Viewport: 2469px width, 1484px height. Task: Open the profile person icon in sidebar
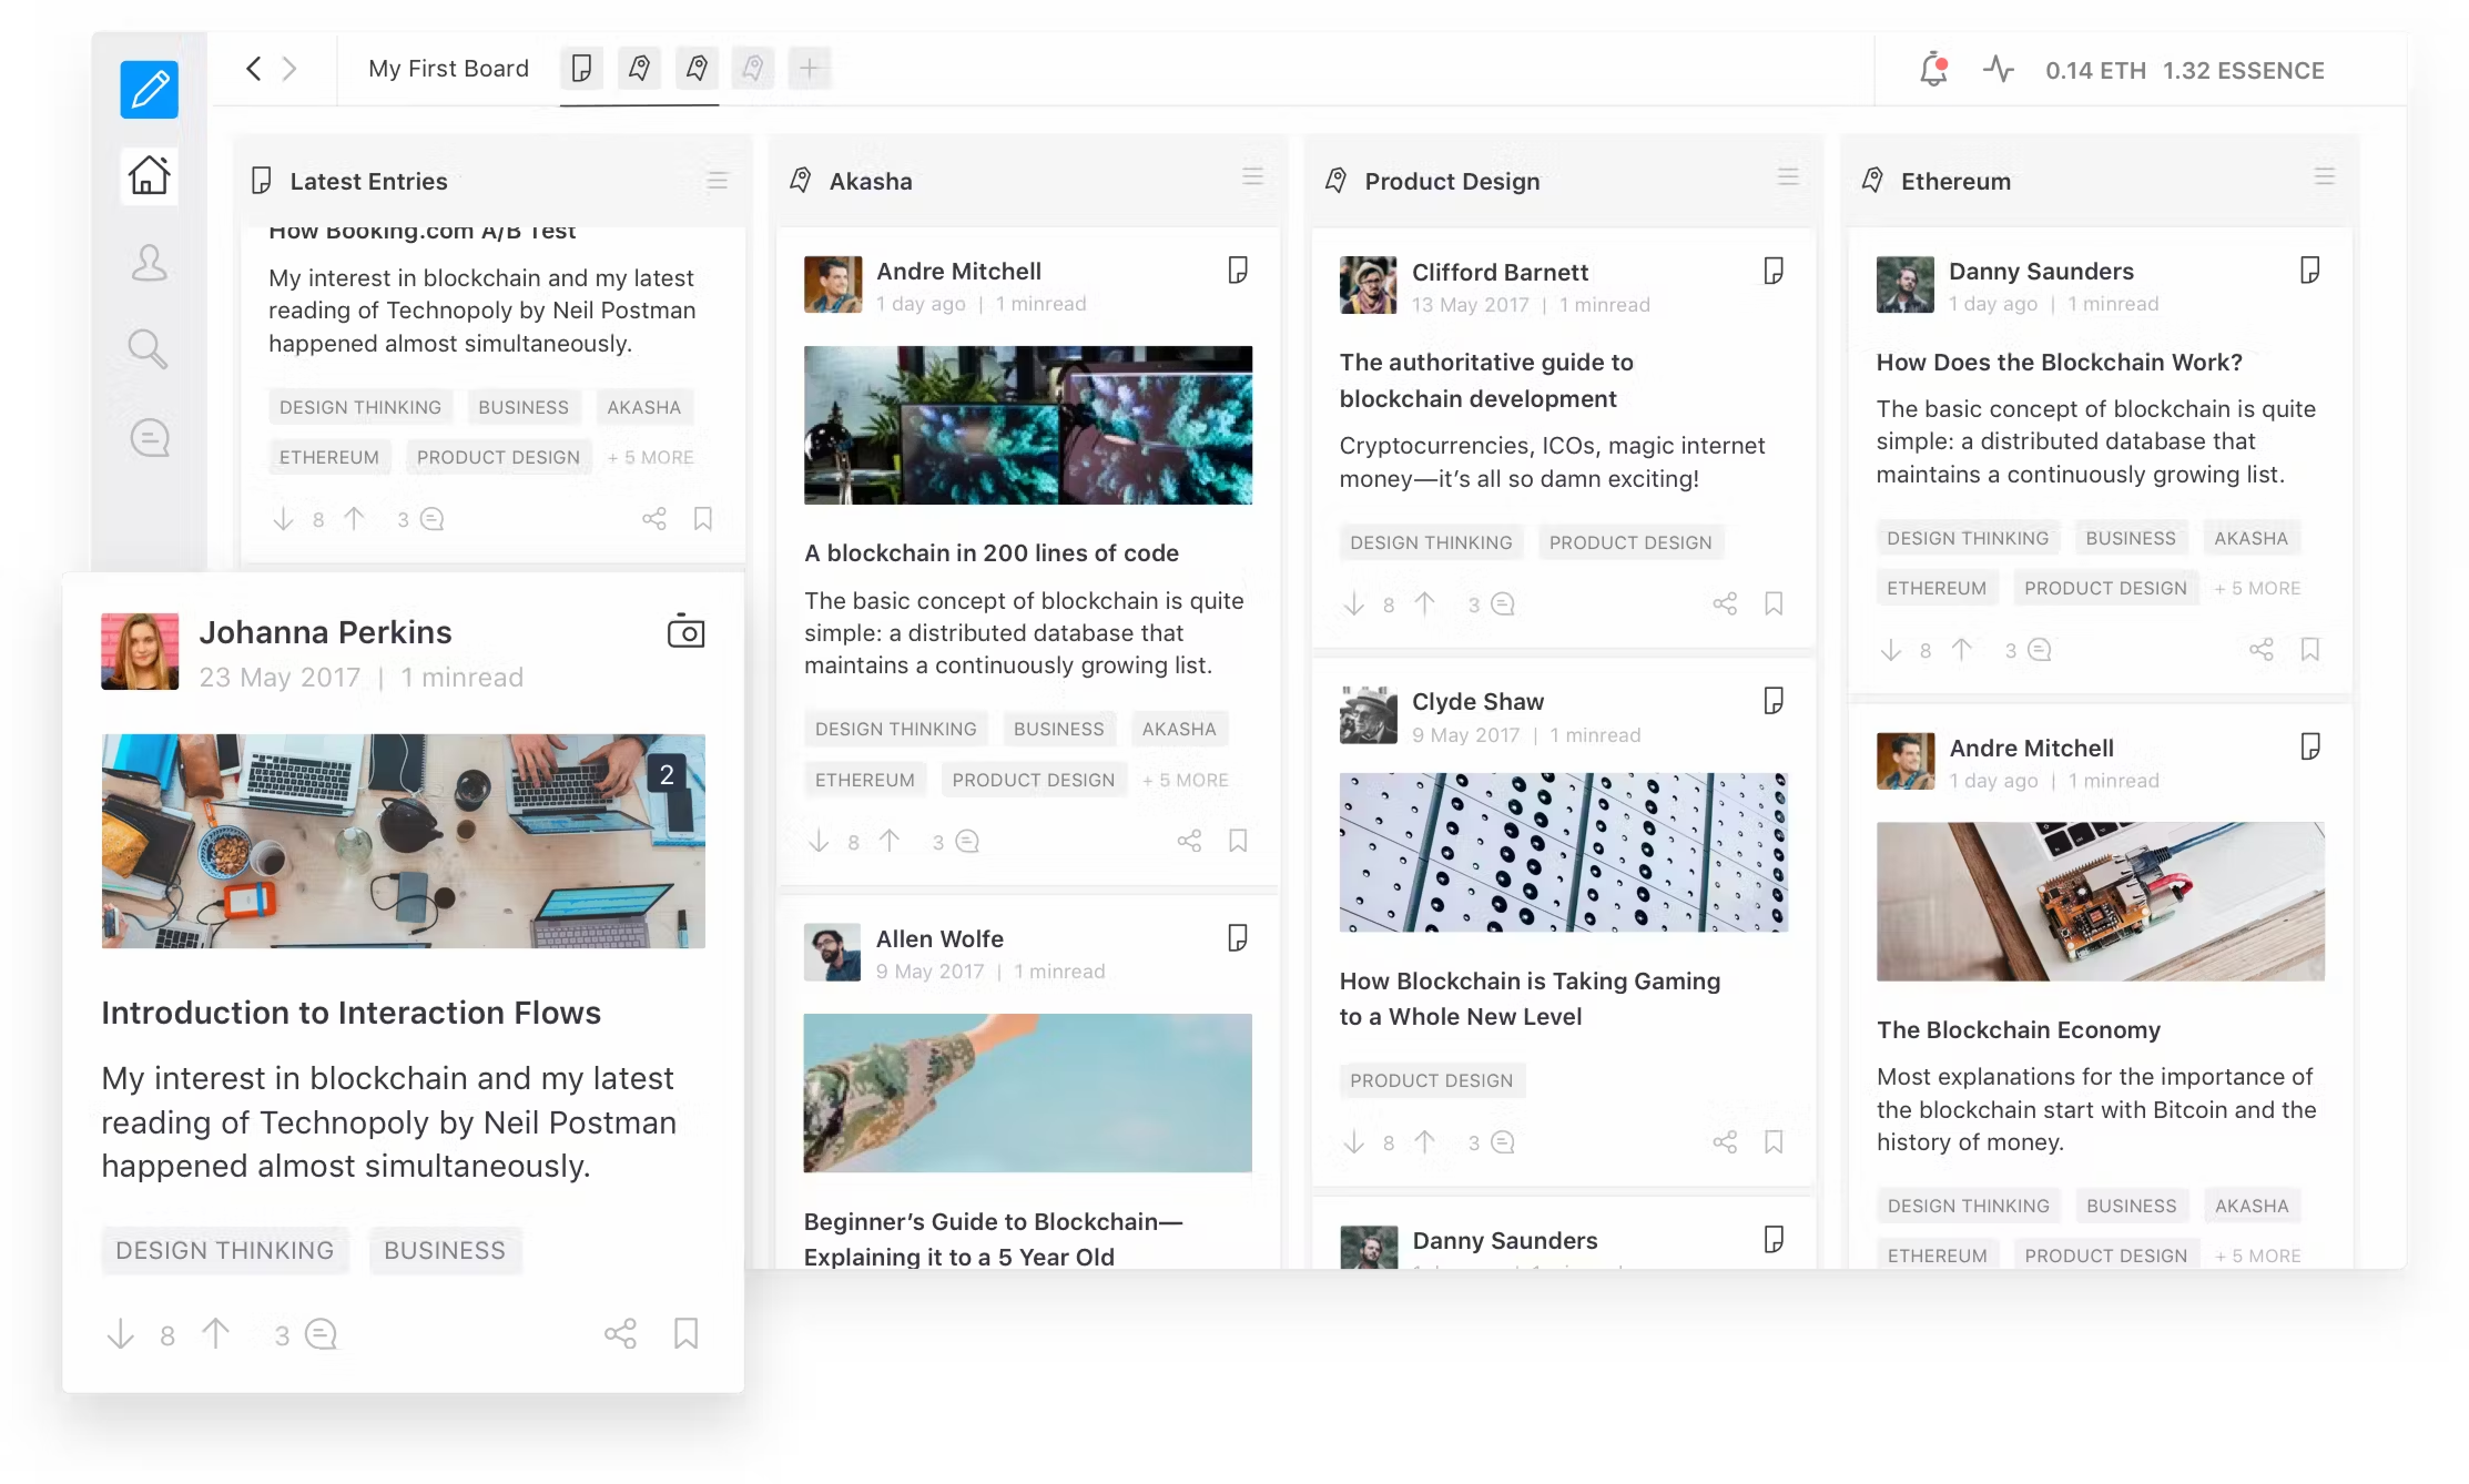pos(149,262)
